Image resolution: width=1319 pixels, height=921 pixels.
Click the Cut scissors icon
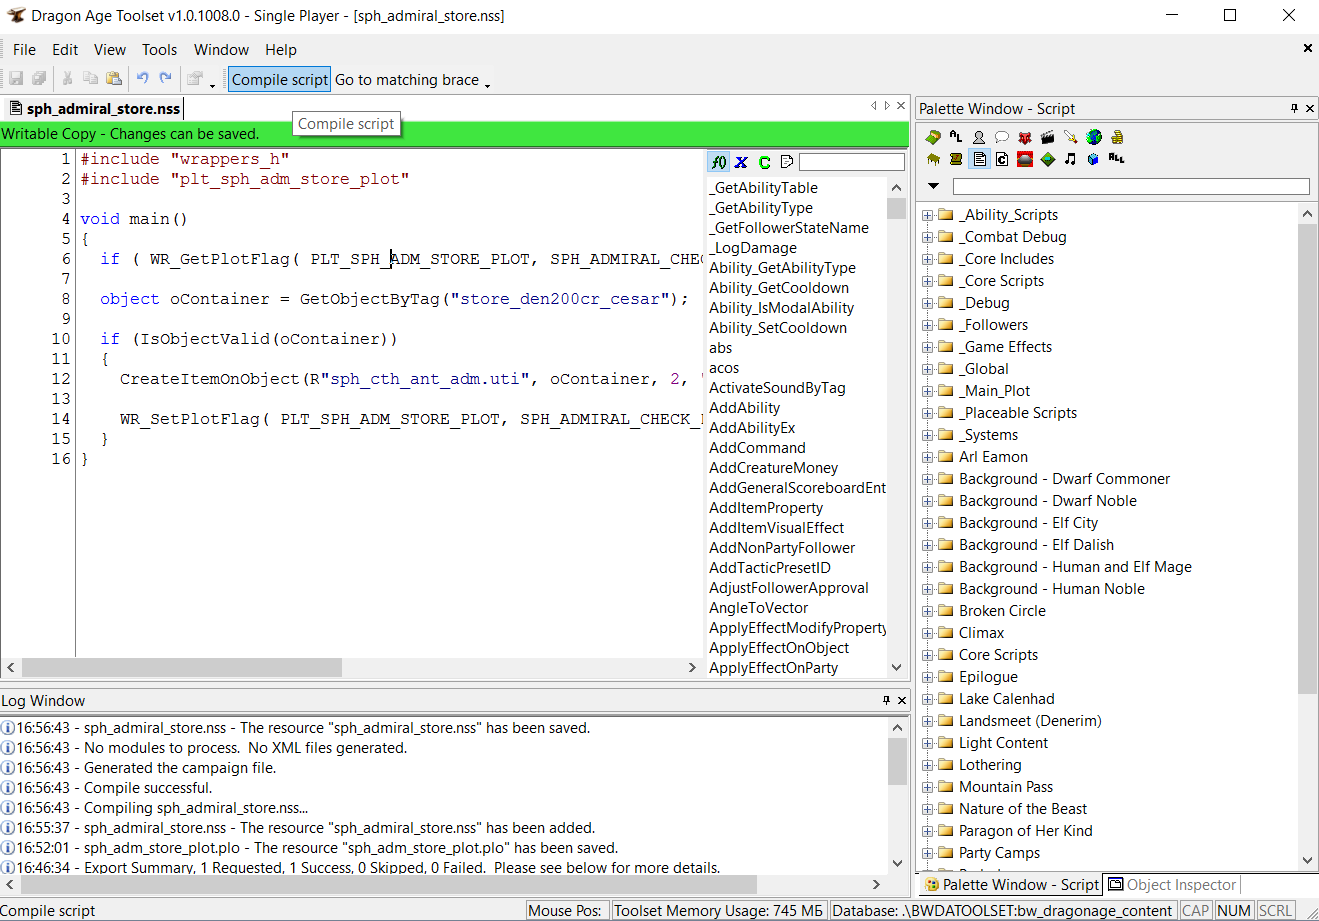(x=67, y=78)
